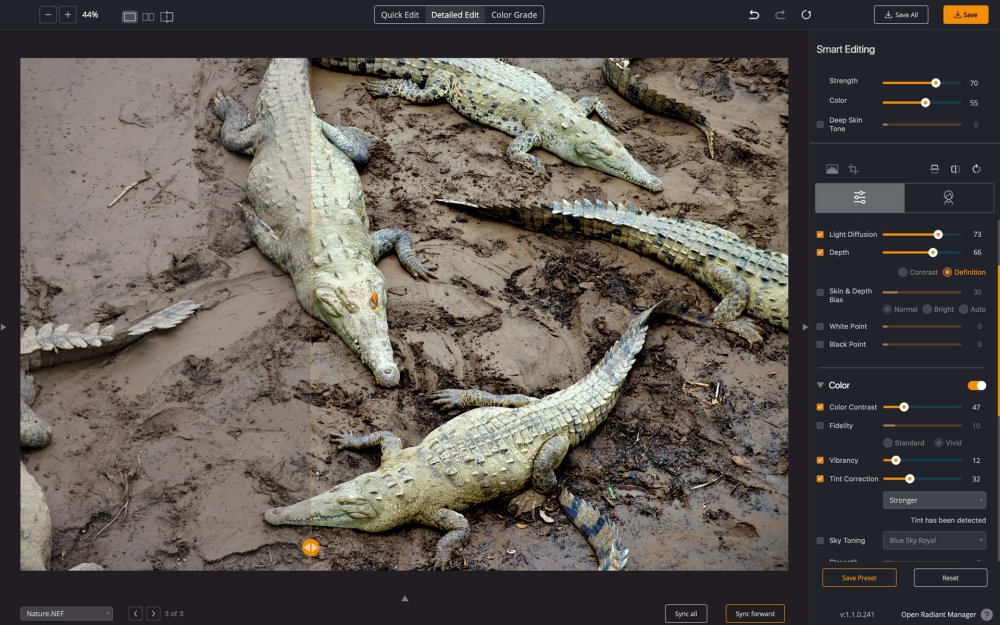
Task: Open the Nature.NEF file dropdown
Action: tap(66, 614)
